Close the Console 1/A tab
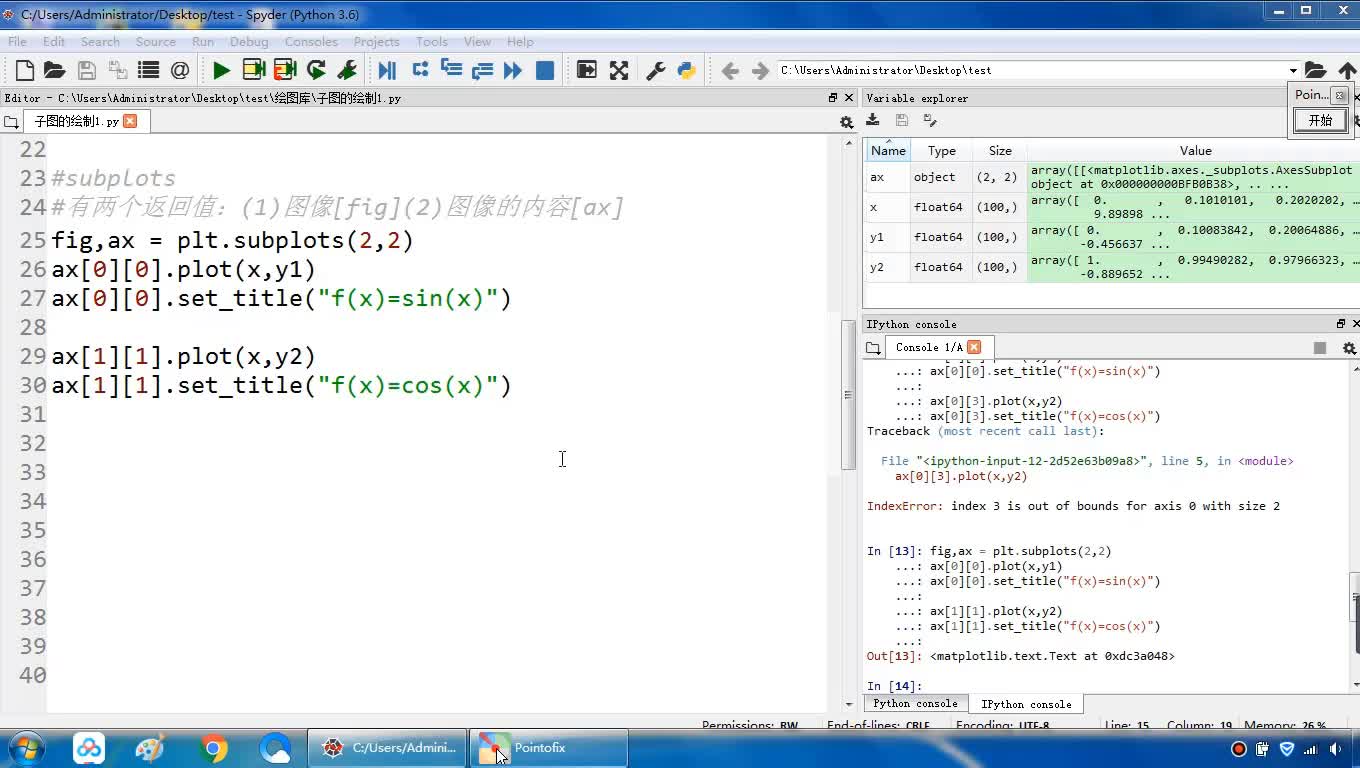The height and width of the screenshot is (768, 1360). point(974,347)
